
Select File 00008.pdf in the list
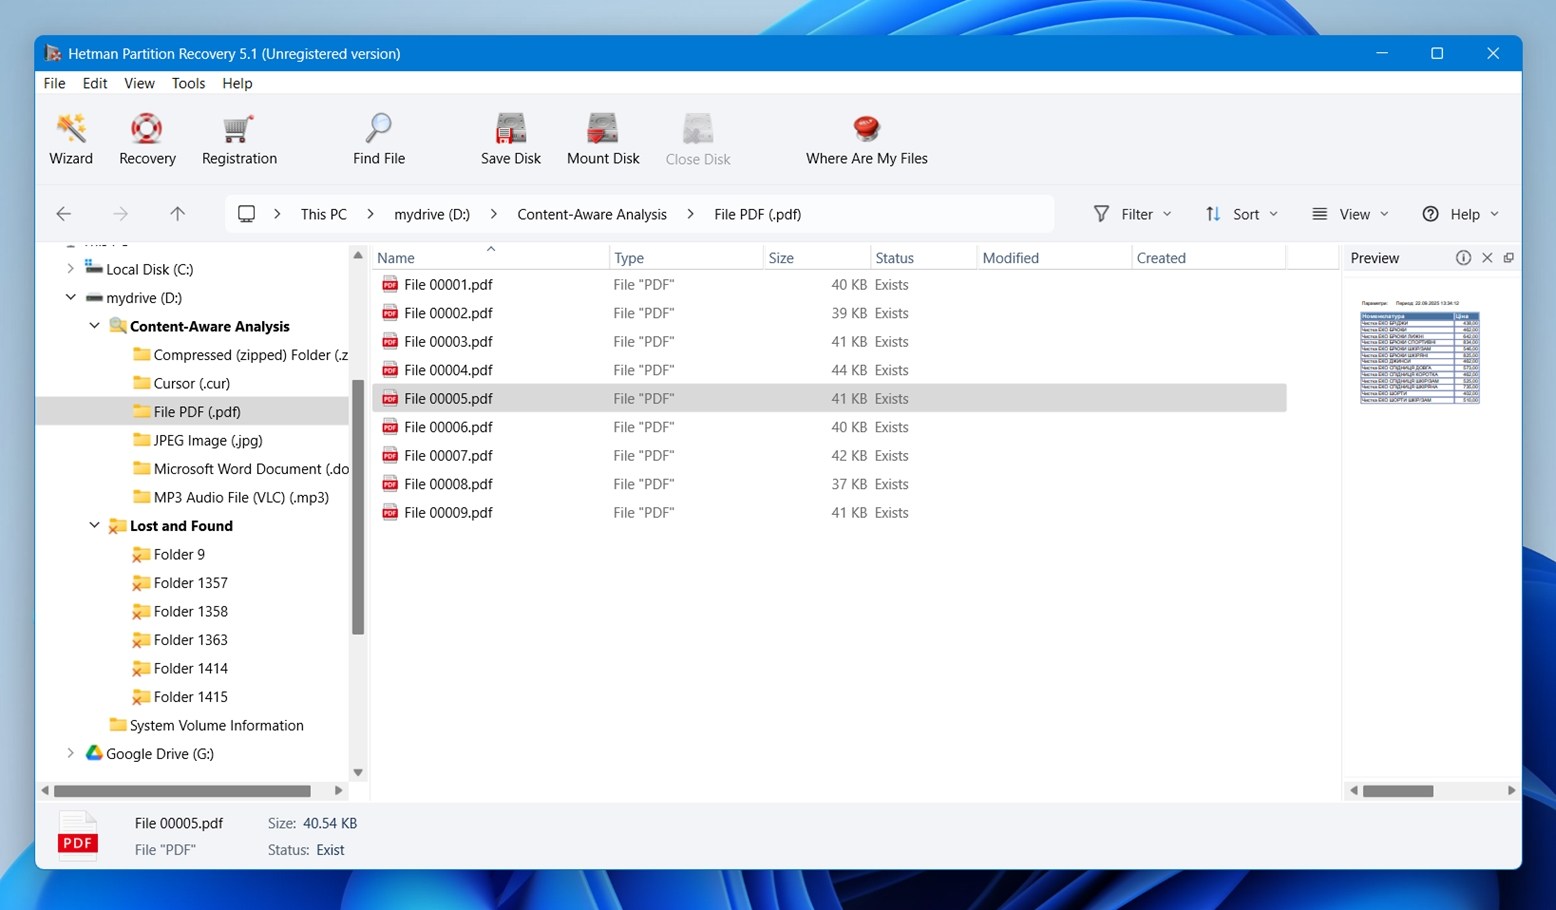448,484
